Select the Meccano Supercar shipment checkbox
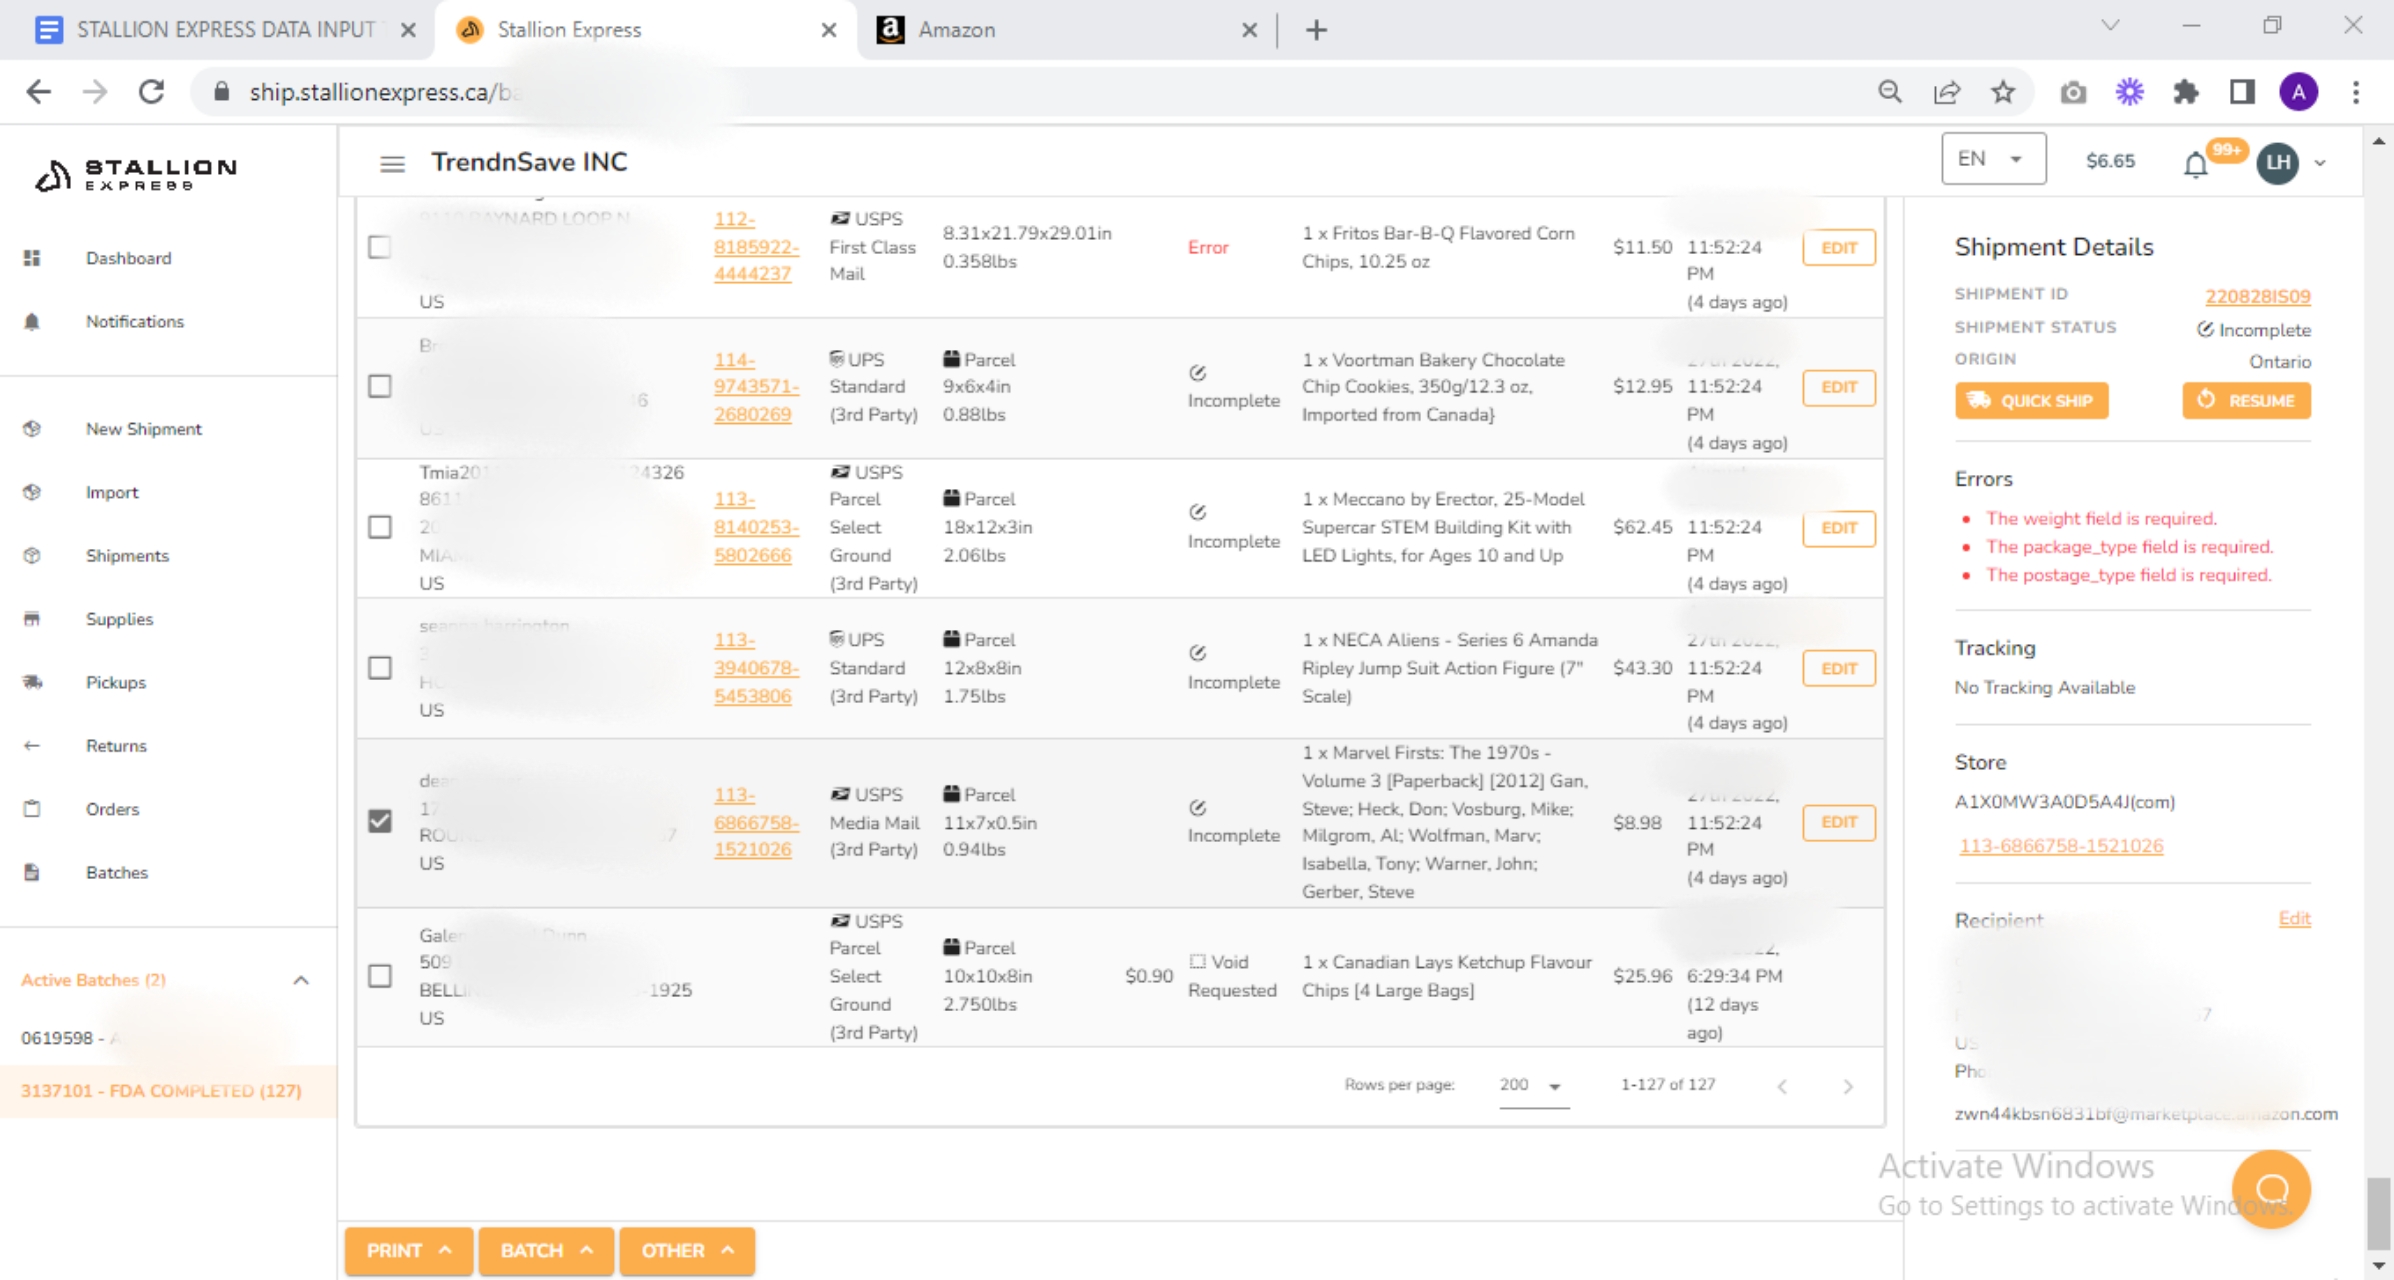The width and height of the screenshot is (2394, 1280). pyautogui.click(x=380, y=527)
